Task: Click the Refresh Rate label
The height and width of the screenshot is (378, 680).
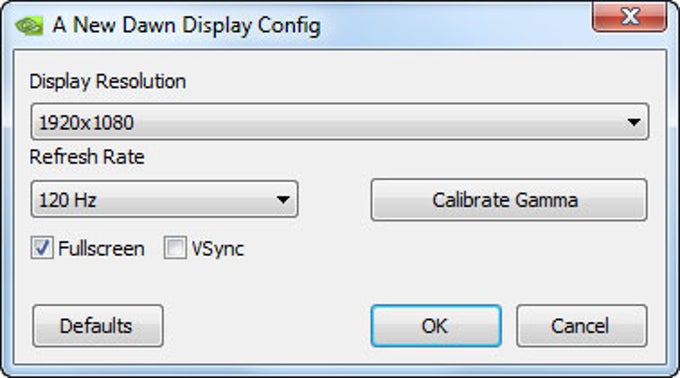Action: [x=87, y=156]
